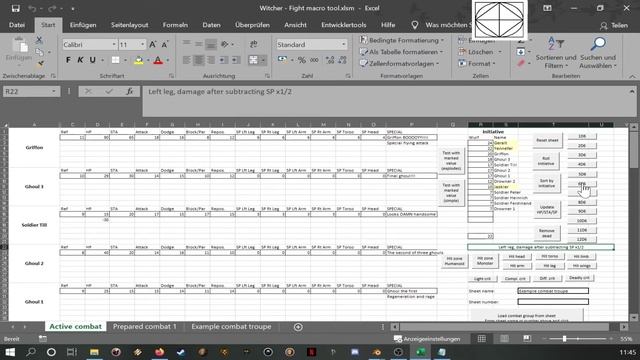Click the clear (eraser) icon in Bearbeiten
640x360 pixels.
(521, 64)
